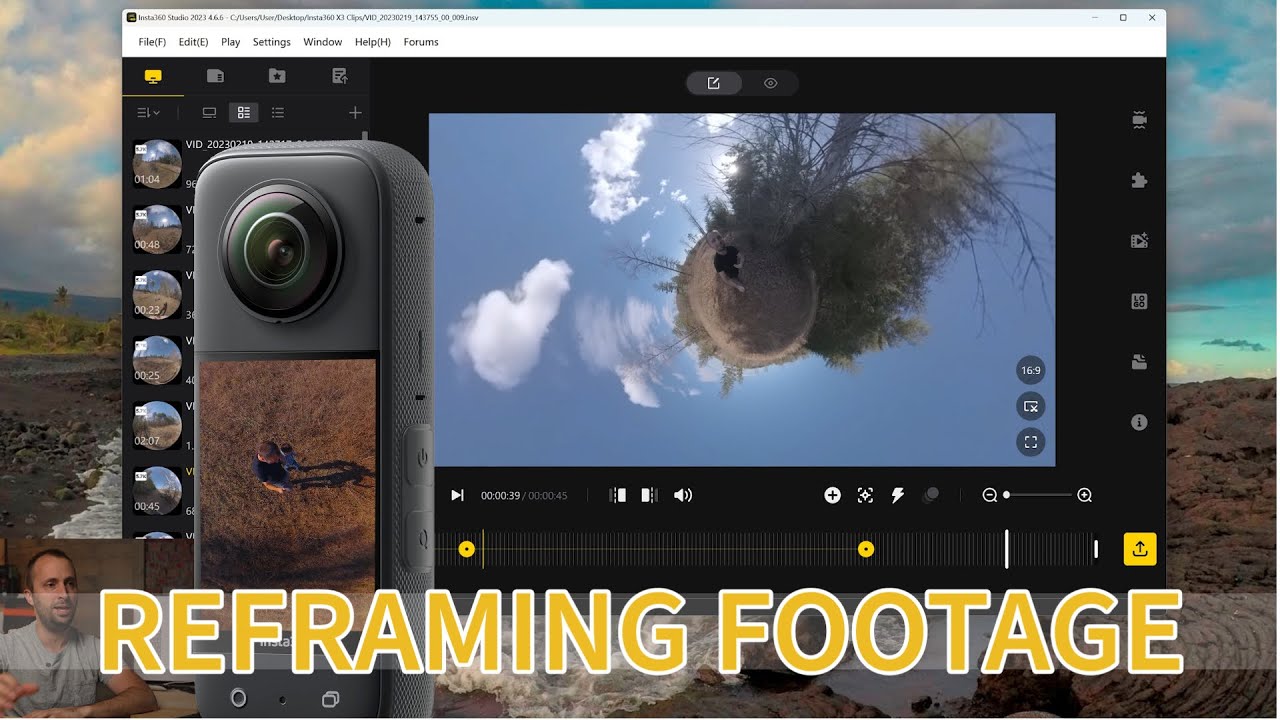This screenshot has height=720, width=1280.
Task: Show file info panel
Action: point(1139,422)
